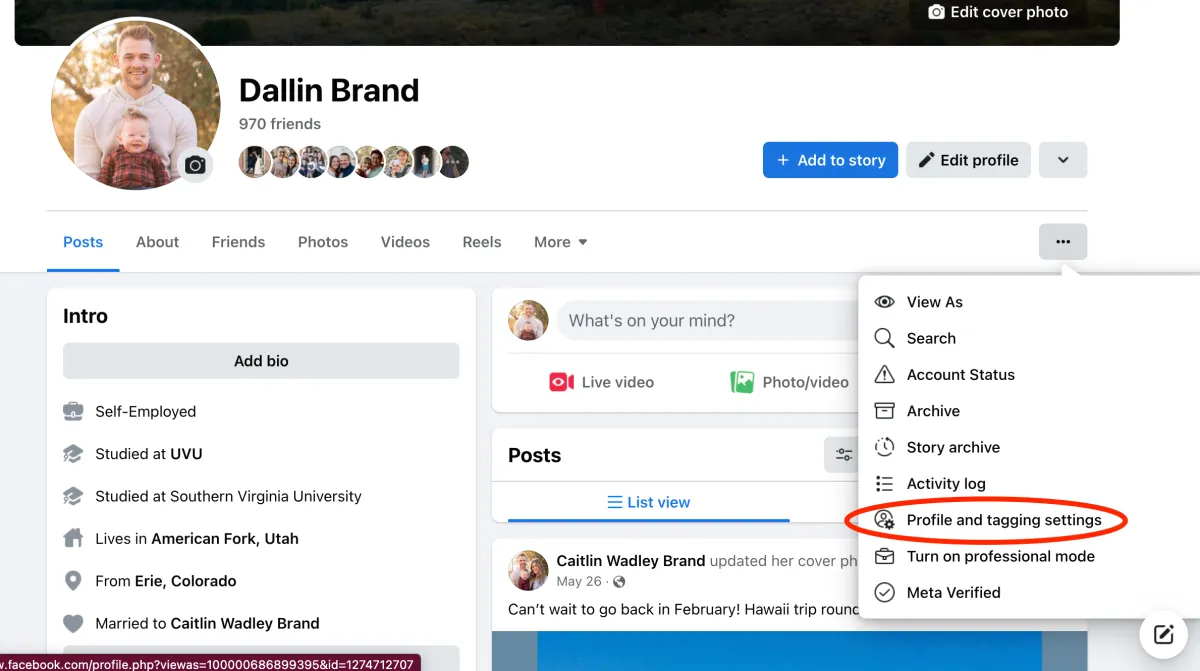This screenshot has height=671, width=1200.
Task: Click the Activity log list icon
Action: pyautogui.click(x=884, y=484)
